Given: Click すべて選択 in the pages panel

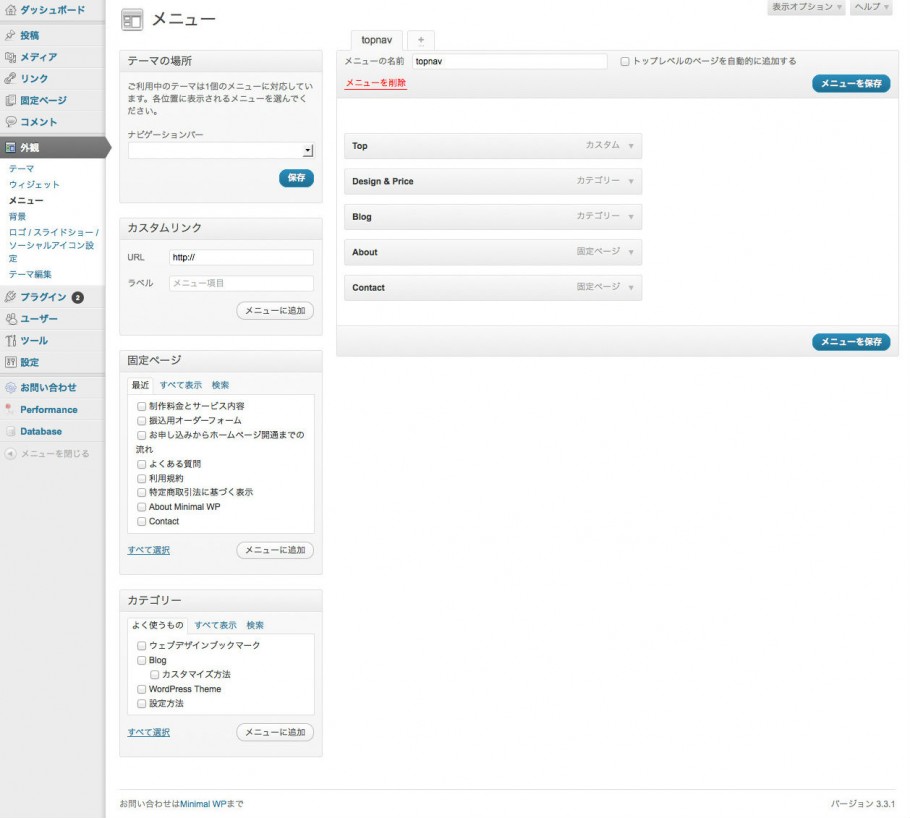Looking at the screenshot, I should pos(149,550).
